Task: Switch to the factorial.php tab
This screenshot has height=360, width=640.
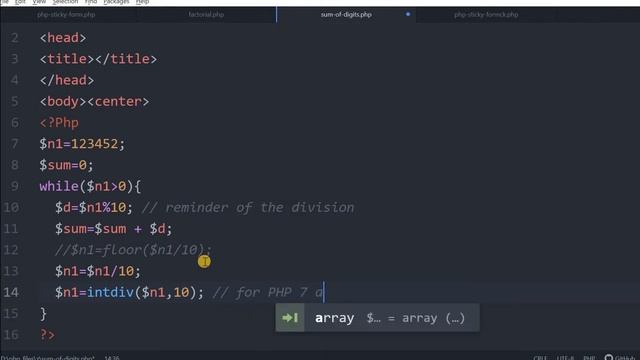Action: pyautogui.click(x=206, y=15)
